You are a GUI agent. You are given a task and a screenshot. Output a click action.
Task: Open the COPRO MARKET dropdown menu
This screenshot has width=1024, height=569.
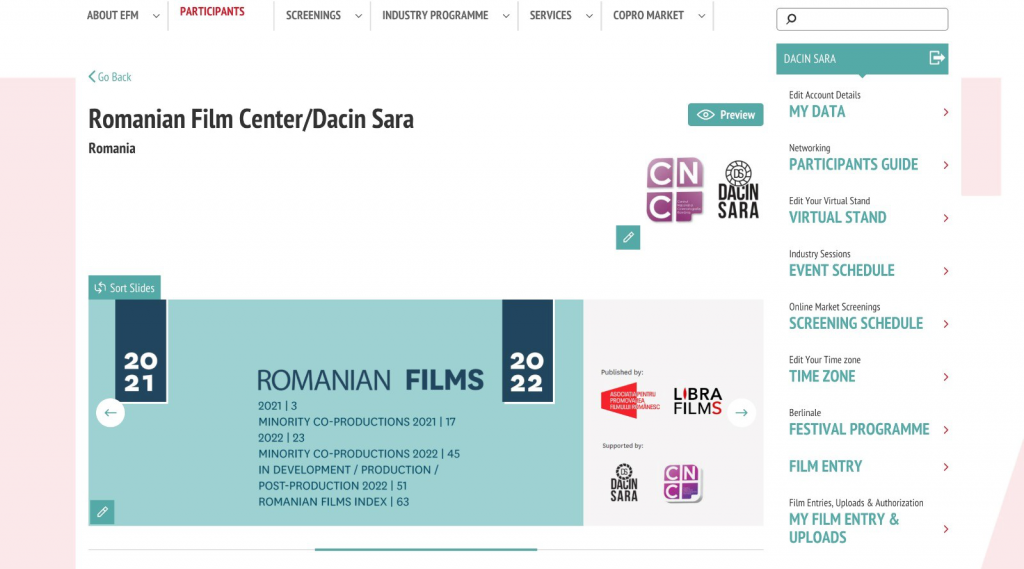coord(659,15)
